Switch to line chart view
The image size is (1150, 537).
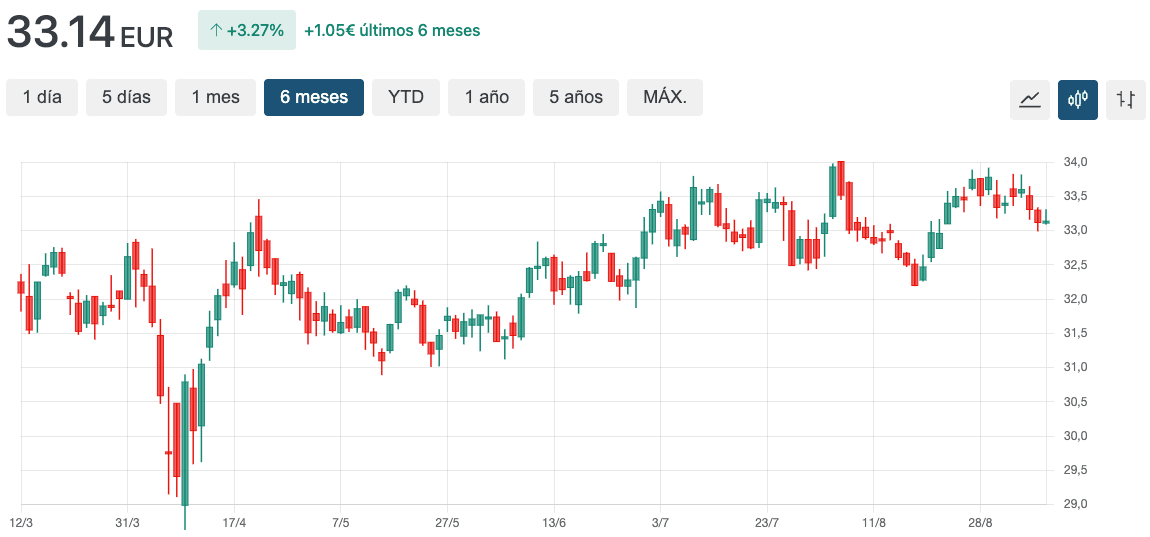pyautogui.click(x=1029, y=99)
